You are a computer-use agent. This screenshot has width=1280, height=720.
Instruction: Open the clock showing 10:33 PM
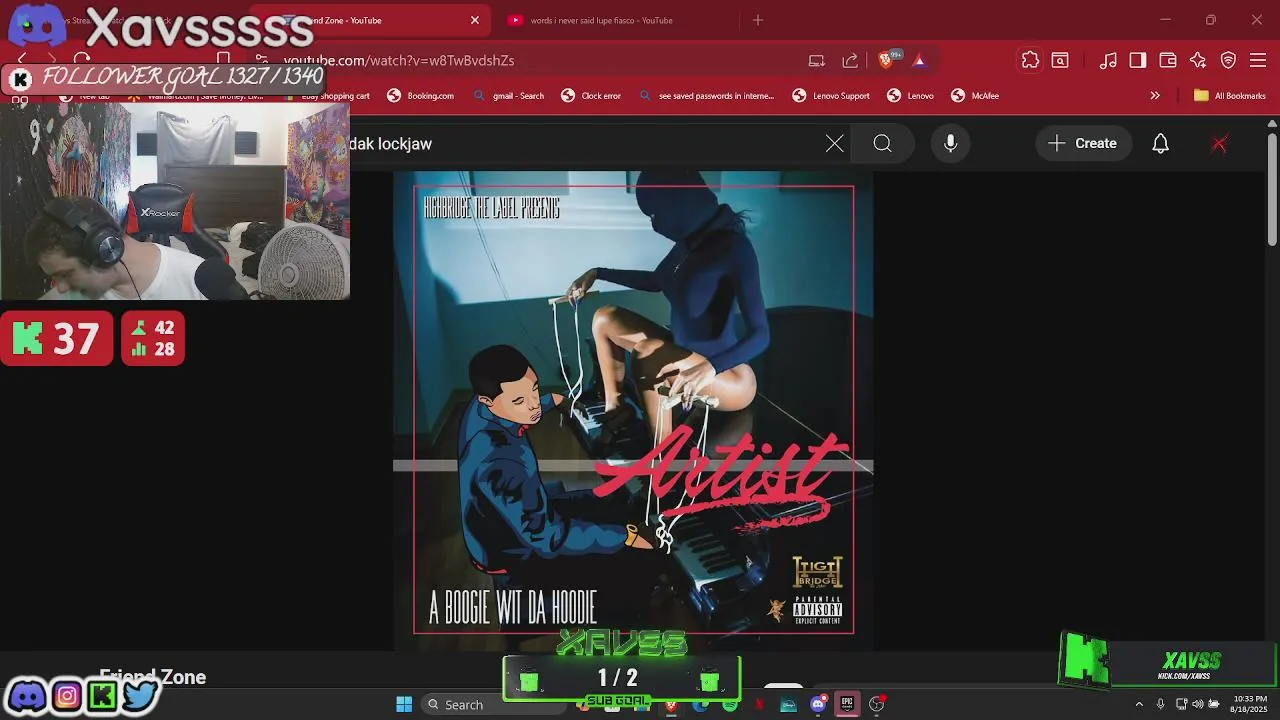[x=1250, y=704]
